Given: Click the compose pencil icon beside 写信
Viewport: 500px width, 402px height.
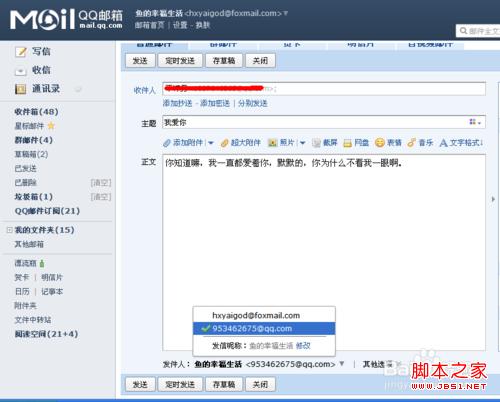Looking at the screenshot, I should coord(21,52).
